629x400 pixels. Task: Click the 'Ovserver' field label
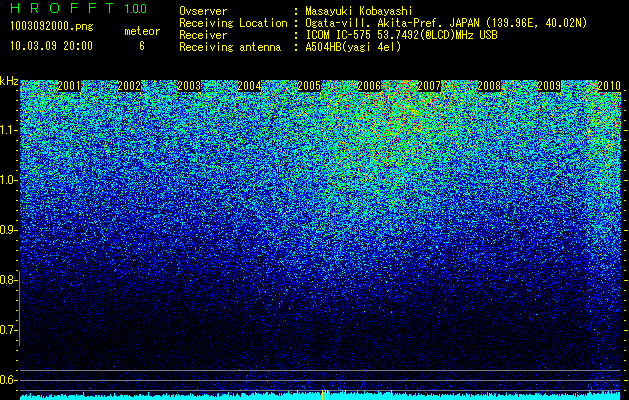coord(203,11)
